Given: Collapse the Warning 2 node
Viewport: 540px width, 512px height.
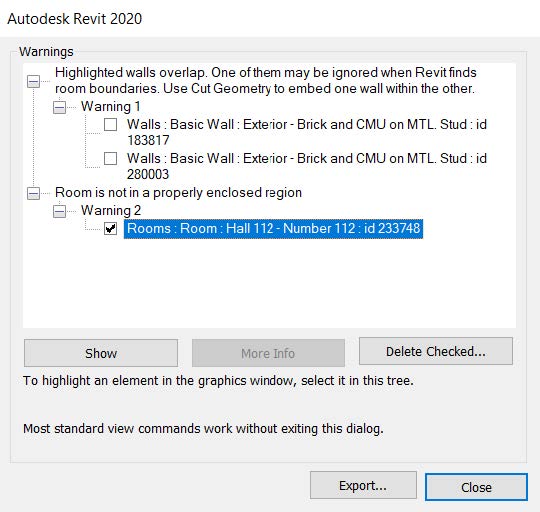Looking at the screenshot, I should [x=59, y=211].
